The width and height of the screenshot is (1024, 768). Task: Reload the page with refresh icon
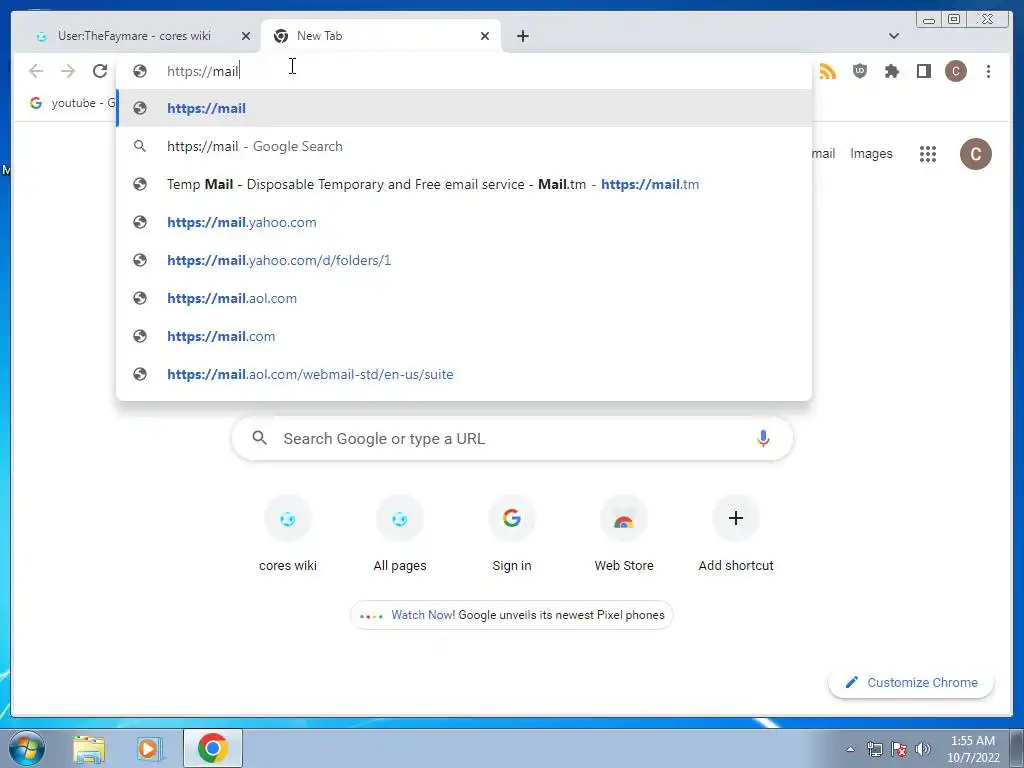pyautogui.click(x=99, y=71)
